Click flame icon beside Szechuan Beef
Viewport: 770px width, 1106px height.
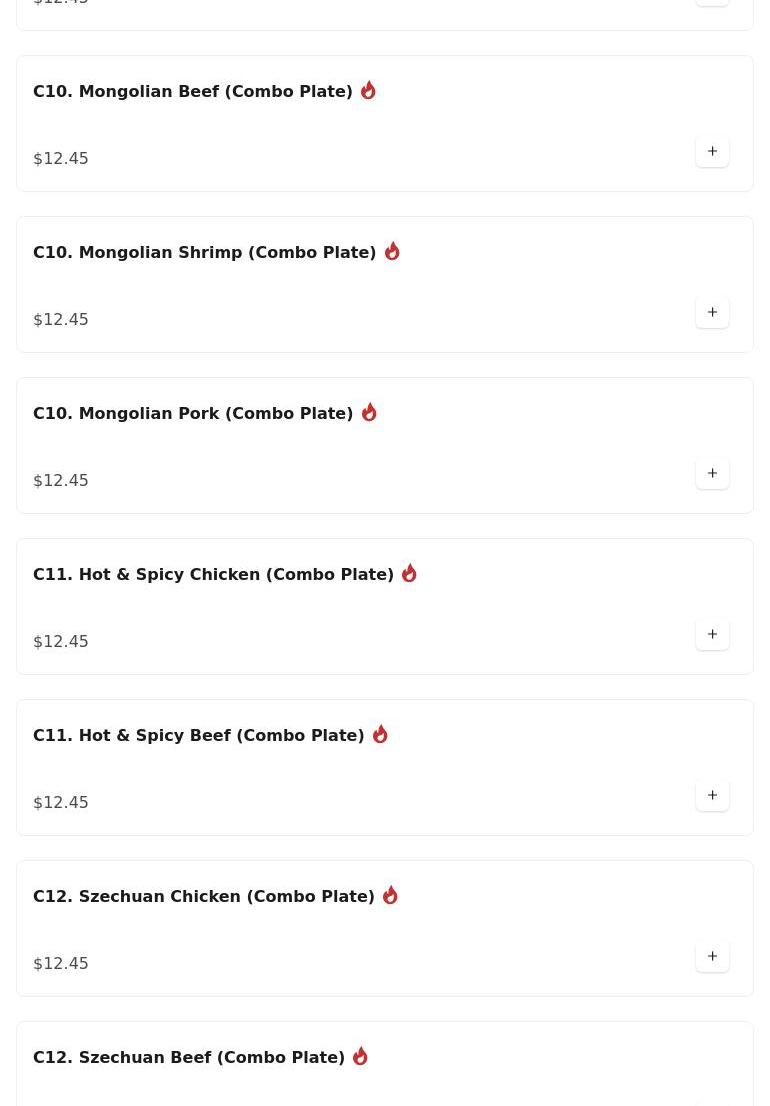360,1056
